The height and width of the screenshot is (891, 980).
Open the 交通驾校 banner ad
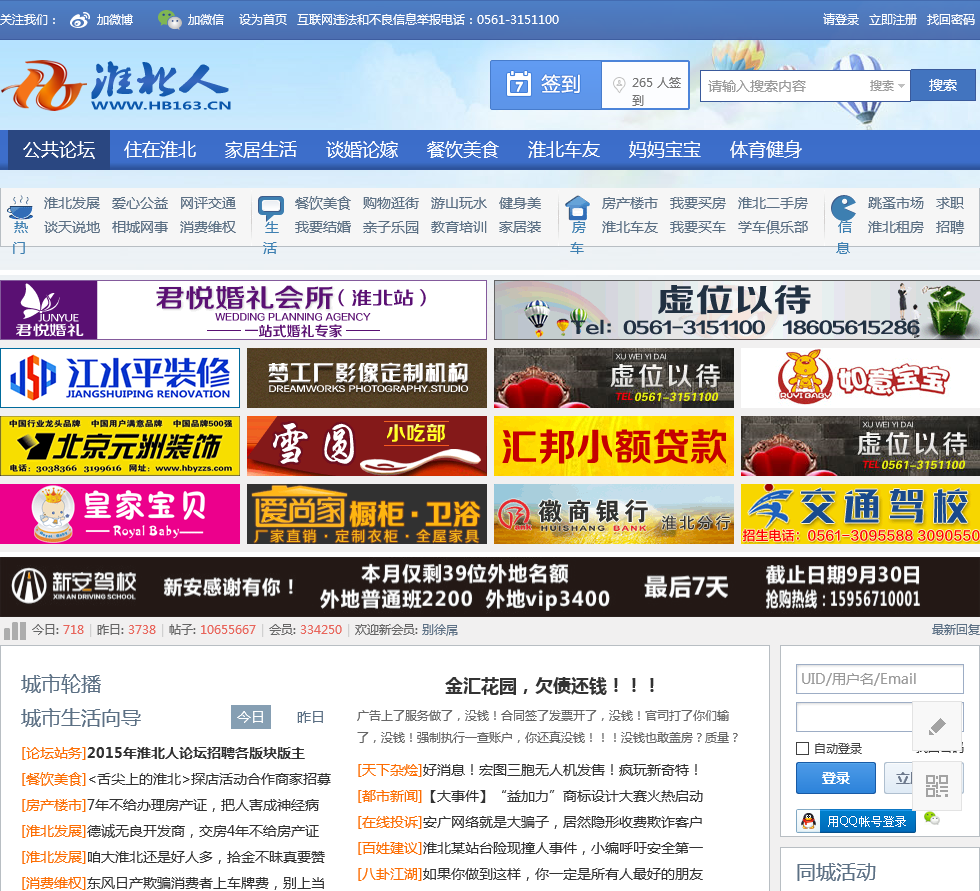click(860, 514)
